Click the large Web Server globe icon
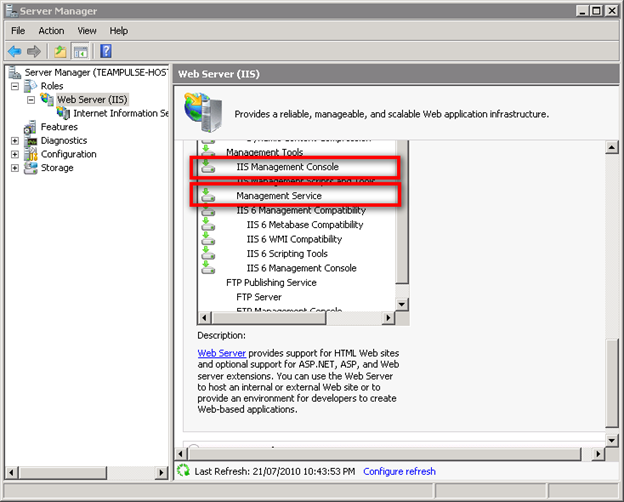 [x=203, y=112]
